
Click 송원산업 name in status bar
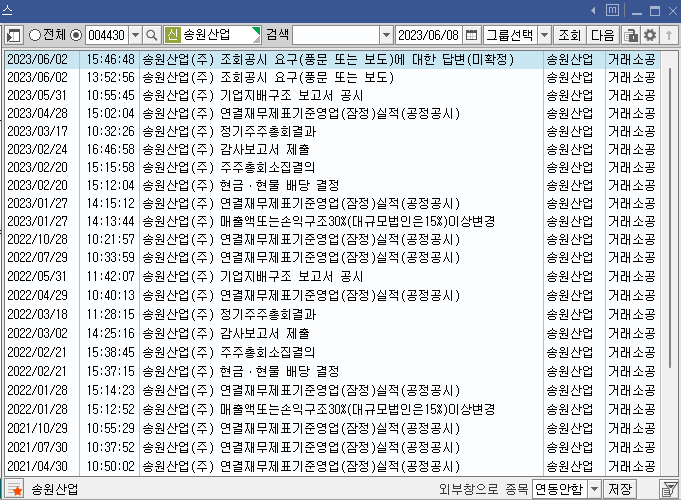(x=55, y=490)
